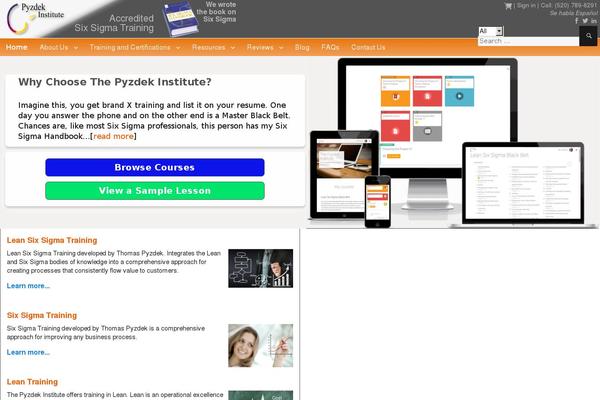Focus the Search input field

coord(528,41)
